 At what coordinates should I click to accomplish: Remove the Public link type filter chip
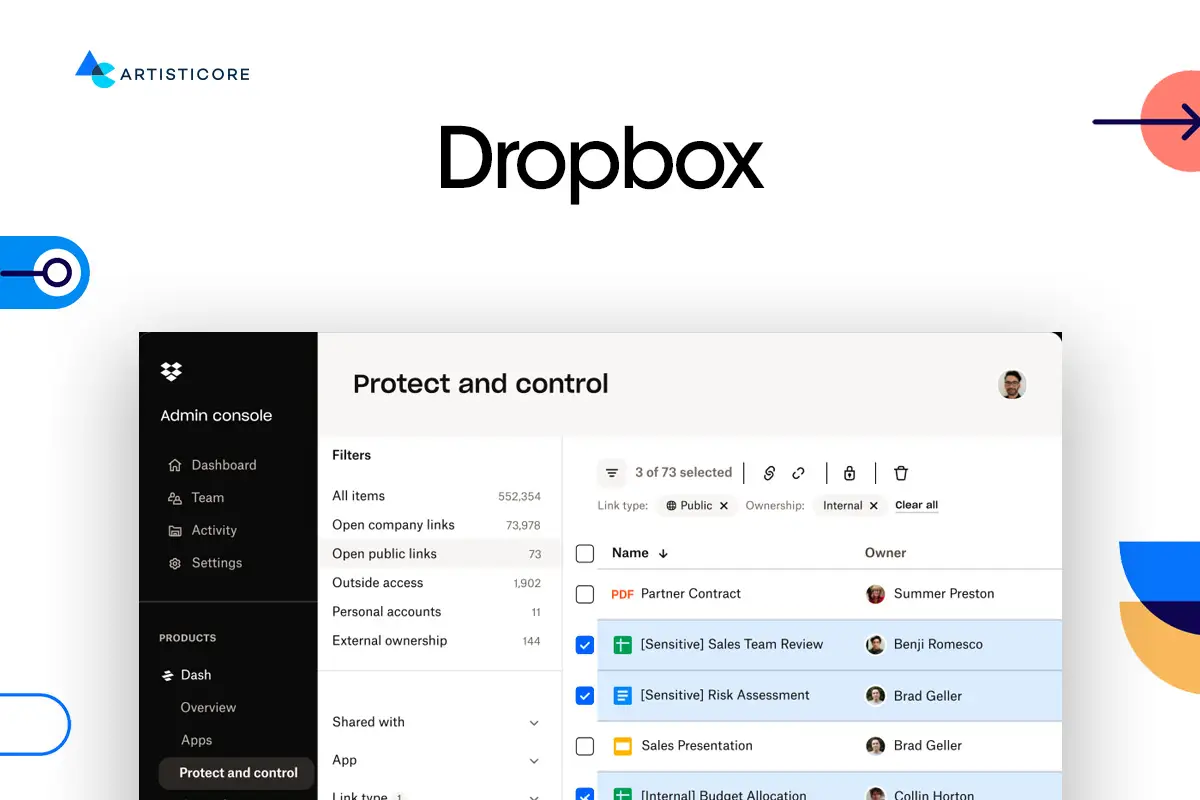tap(724, 505)
